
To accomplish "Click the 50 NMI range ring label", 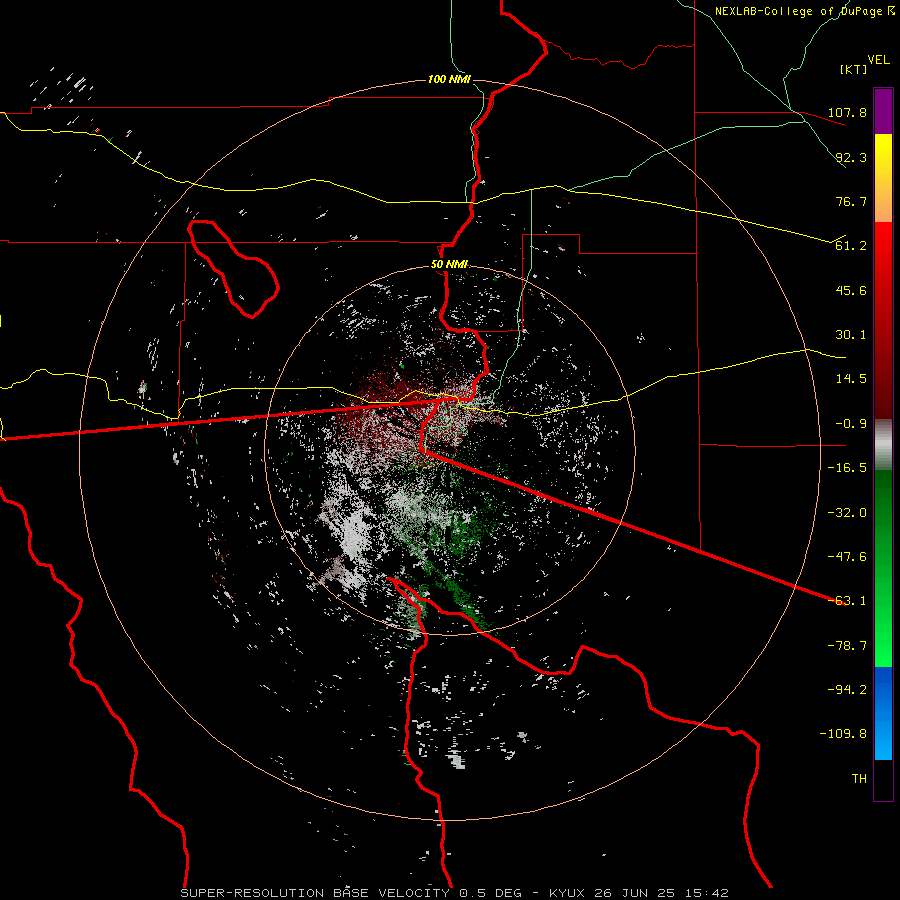I will point(449,265).
